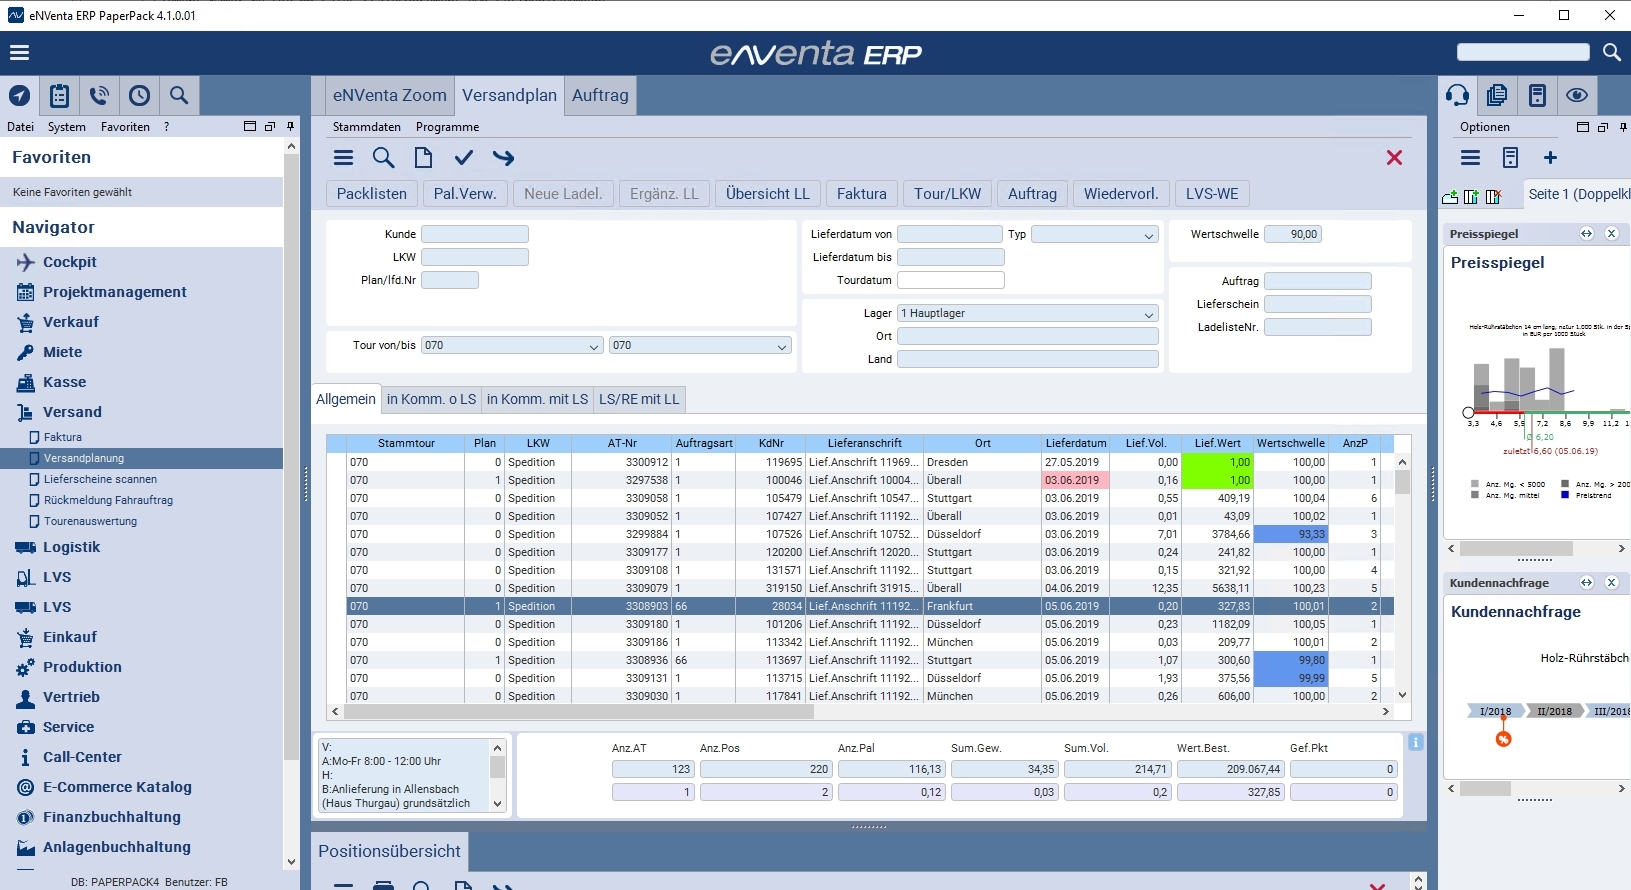Click the add column icon with green plus
The height and width of the screenshot is (890, 1631).
(x=1471, y=197)
